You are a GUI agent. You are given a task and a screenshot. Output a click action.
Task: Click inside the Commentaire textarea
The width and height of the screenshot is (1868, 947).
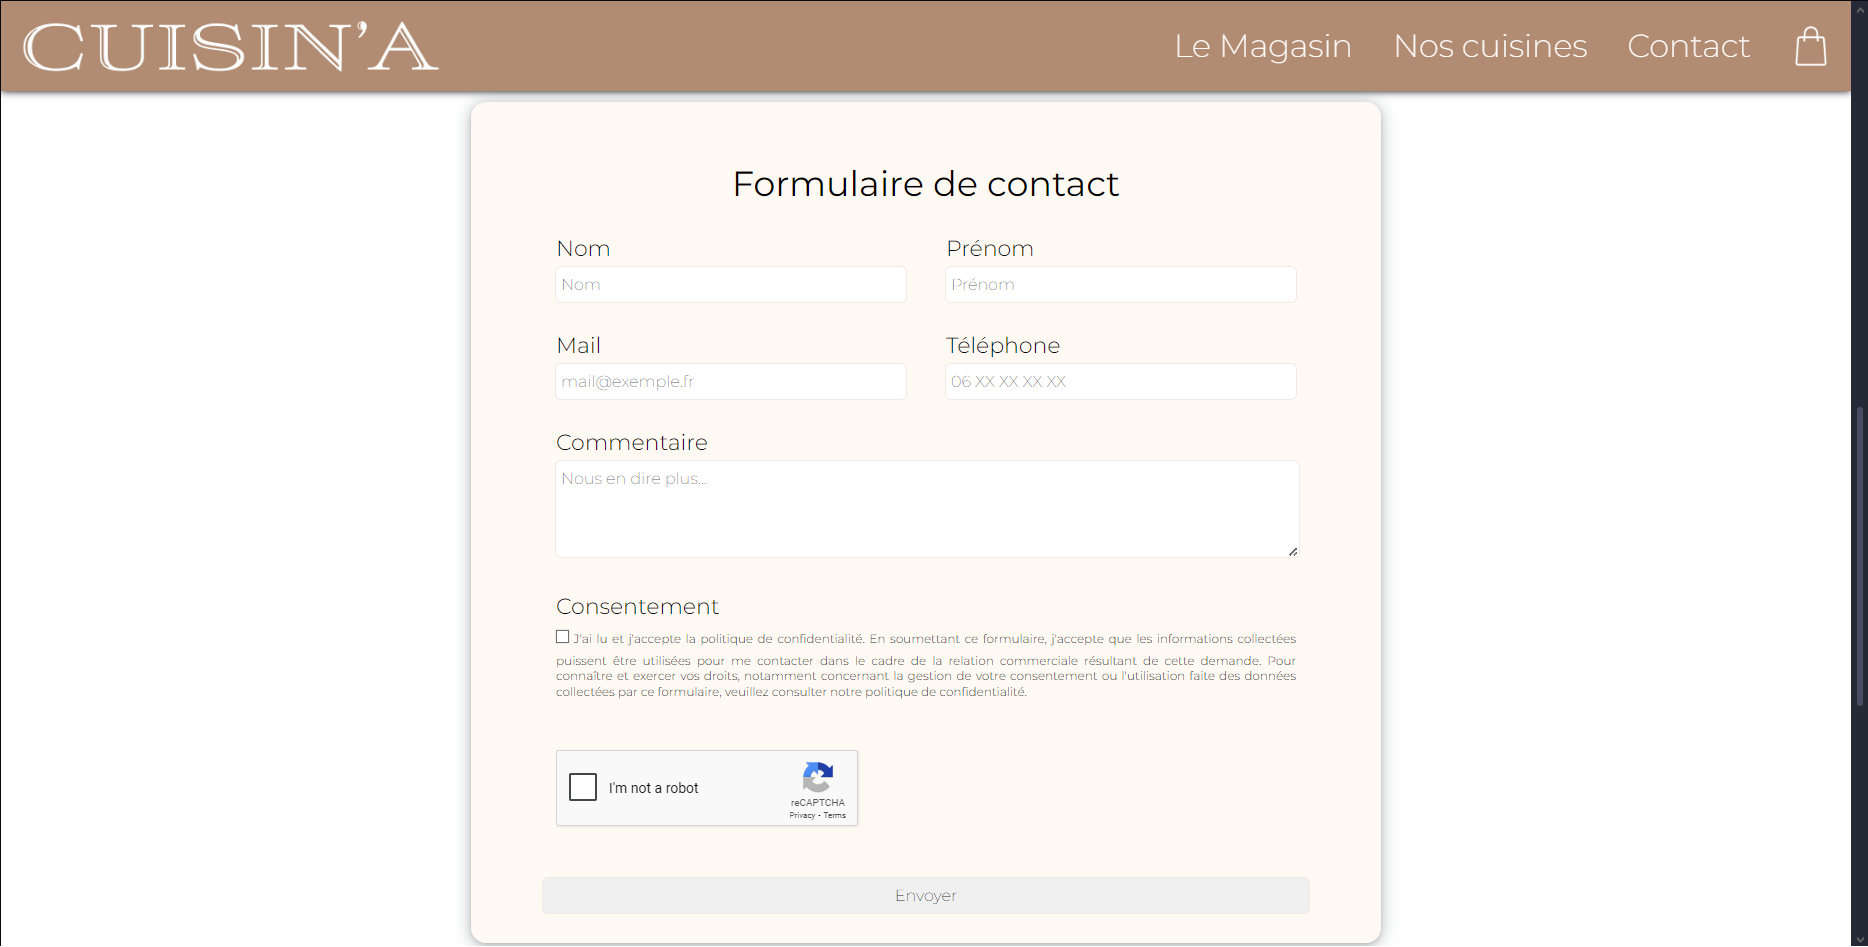click(x=927, y=509)
